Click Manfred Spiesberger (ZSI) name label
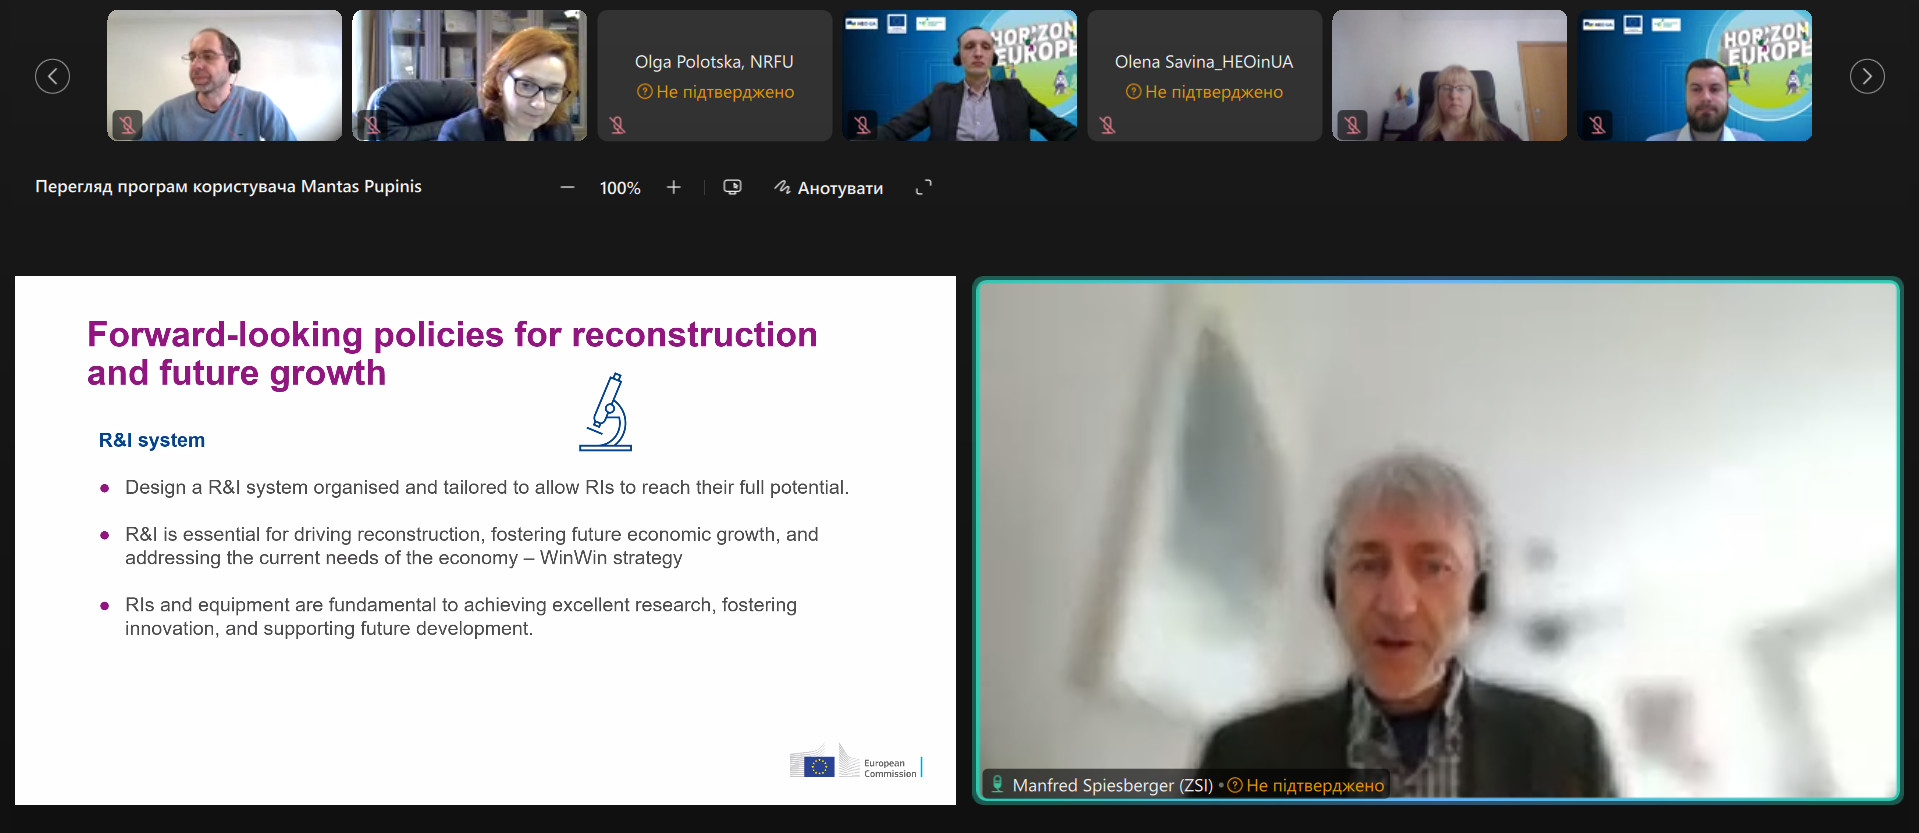 [1112, 785]
